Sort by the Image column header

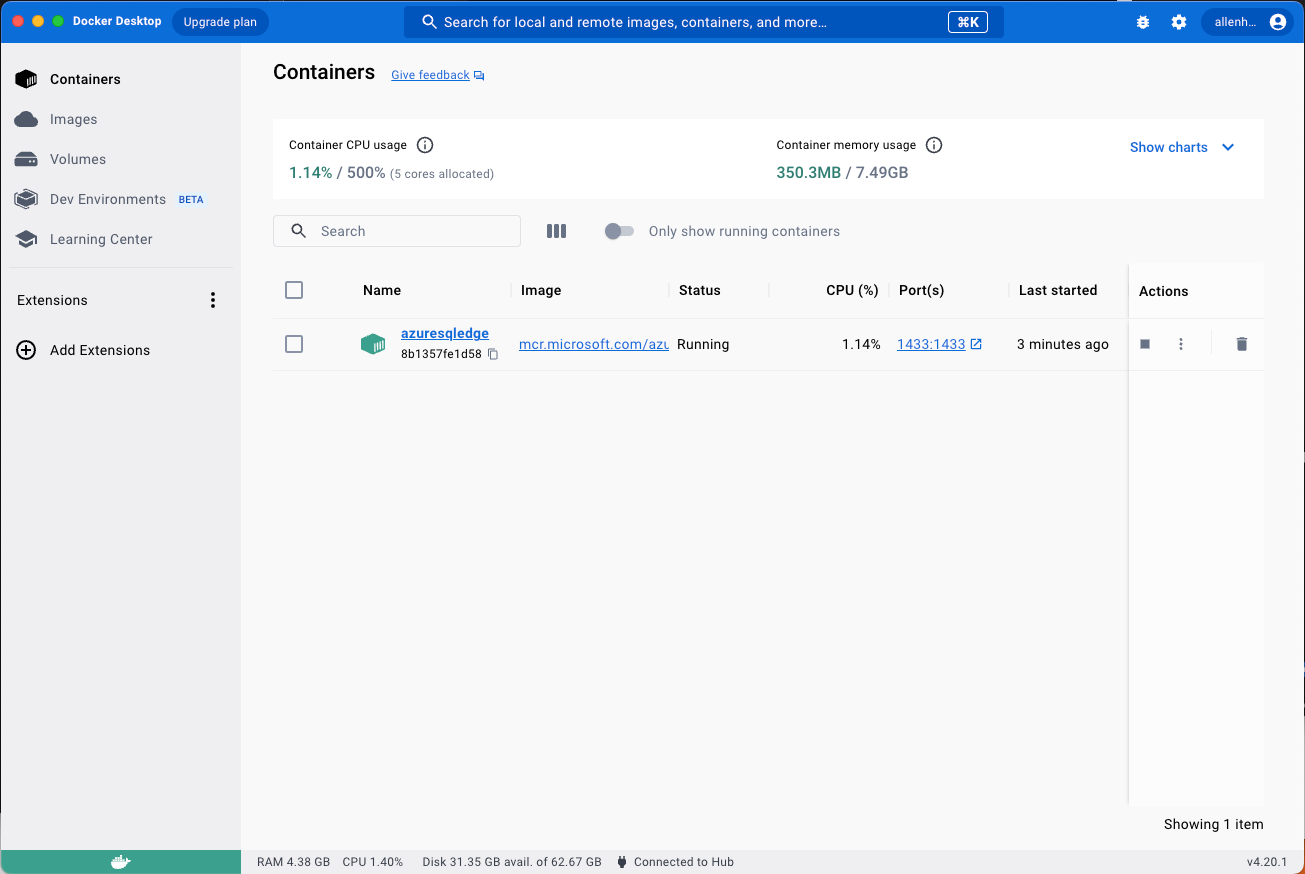point(541,290)
